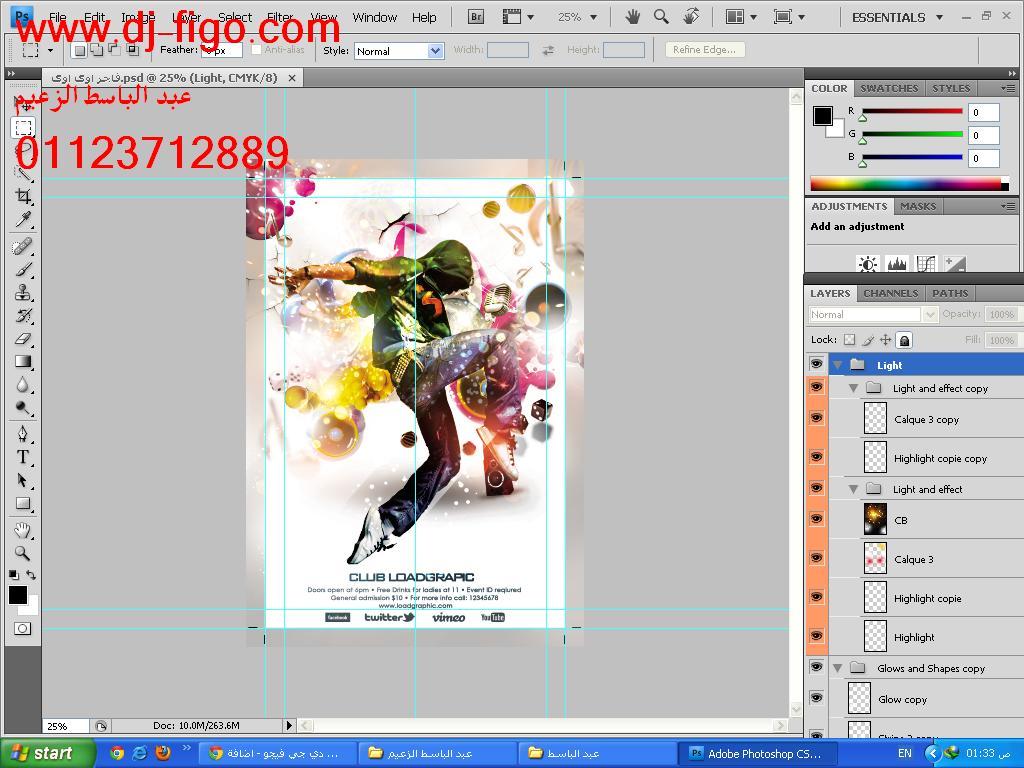Select the Eraser tool
This screenshot has width=1024, height=768.
pos(23,339)
